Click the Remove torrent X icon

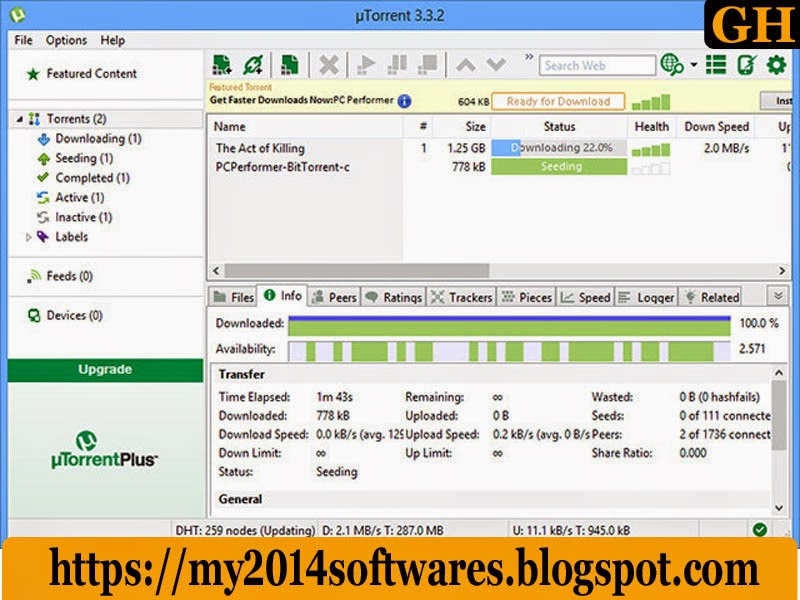coord(329,65)
